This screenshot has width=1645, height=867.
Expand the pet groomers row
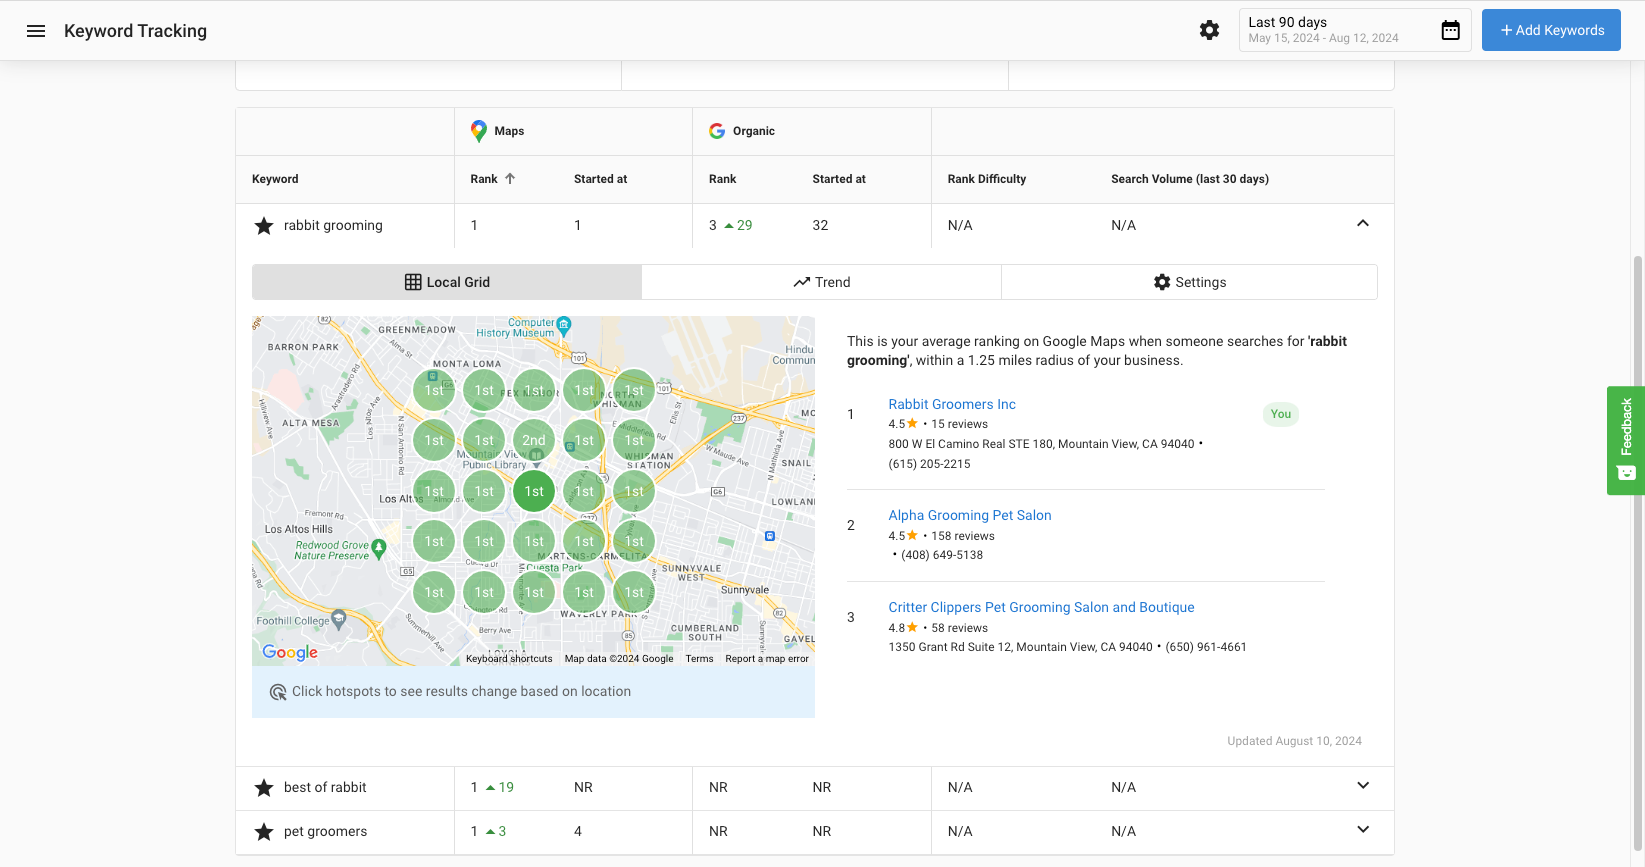[x=1362, y=830]
